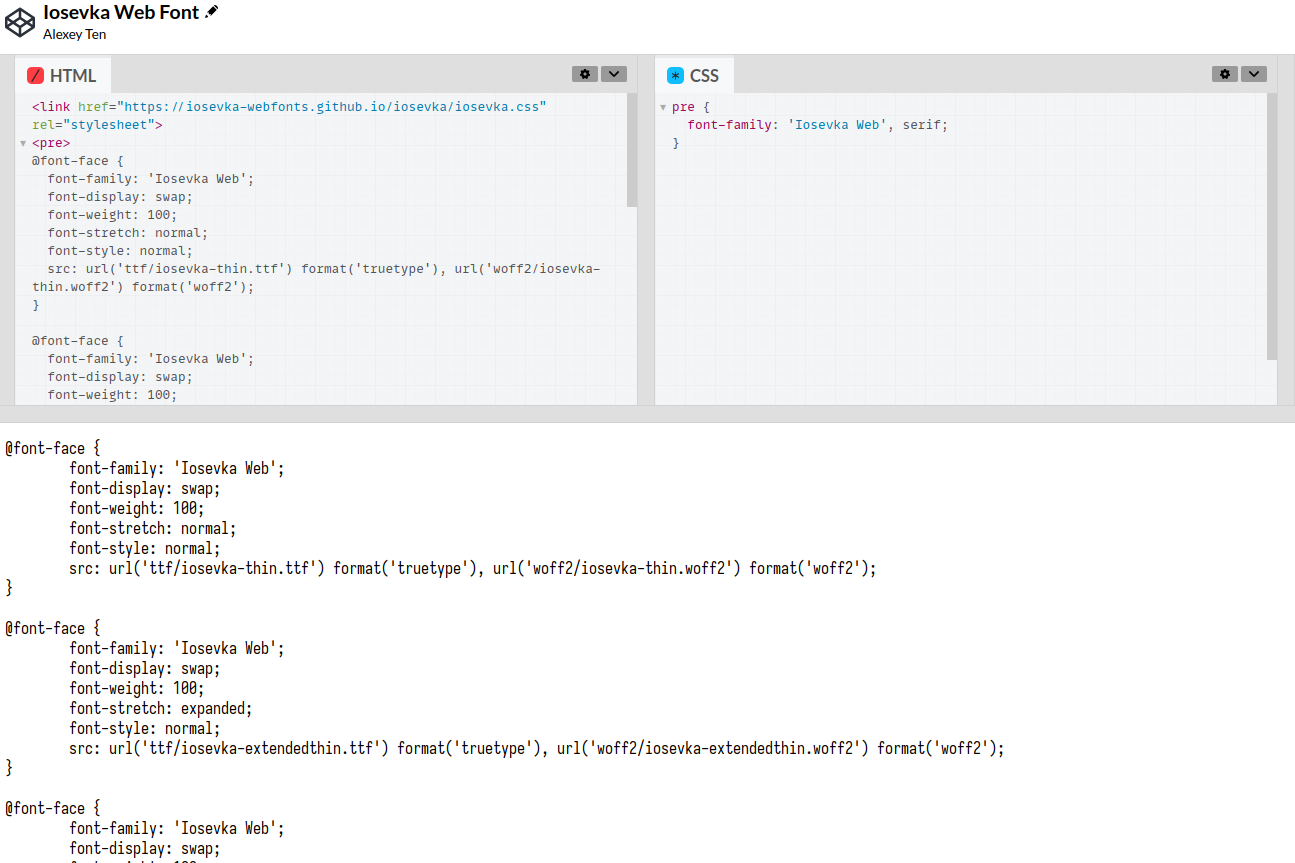The height and width of the screenshot is (863, 1295).
Task: Collapse the pre rule in the CSS editor
Action: (x=663, y=106)
